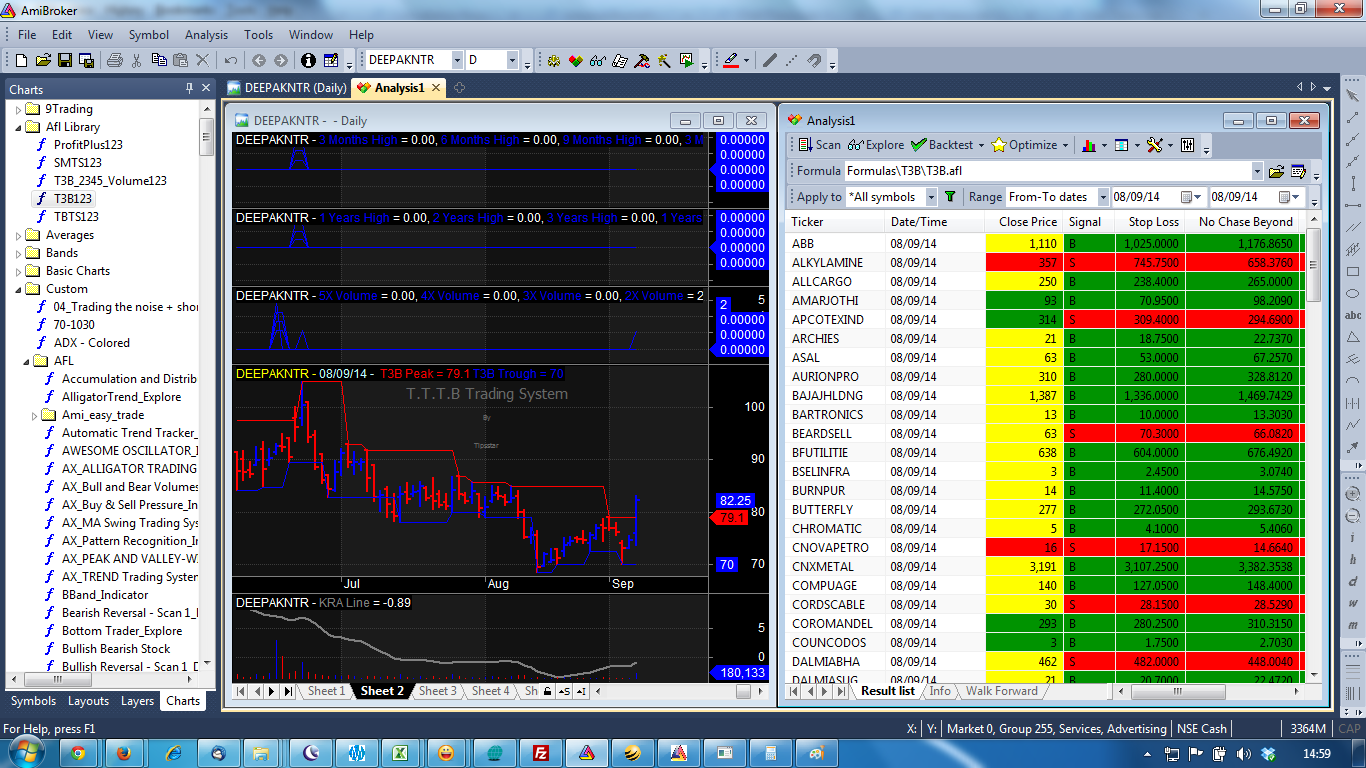1366x768 pixels.
Task: Open the Backtest dropdown arrow
Action: coord(981,145)
